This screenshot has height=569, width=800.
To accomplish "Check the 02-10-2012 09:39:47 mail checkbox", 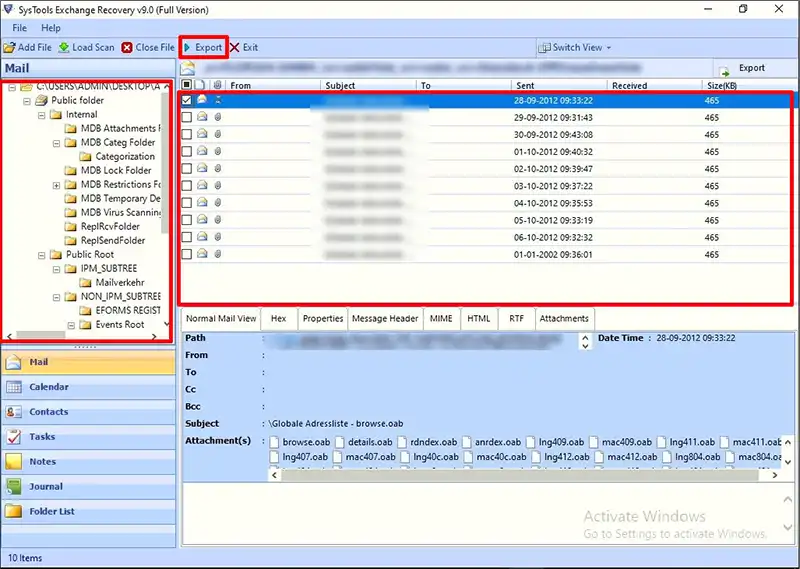I will click(x=187, y=168).
